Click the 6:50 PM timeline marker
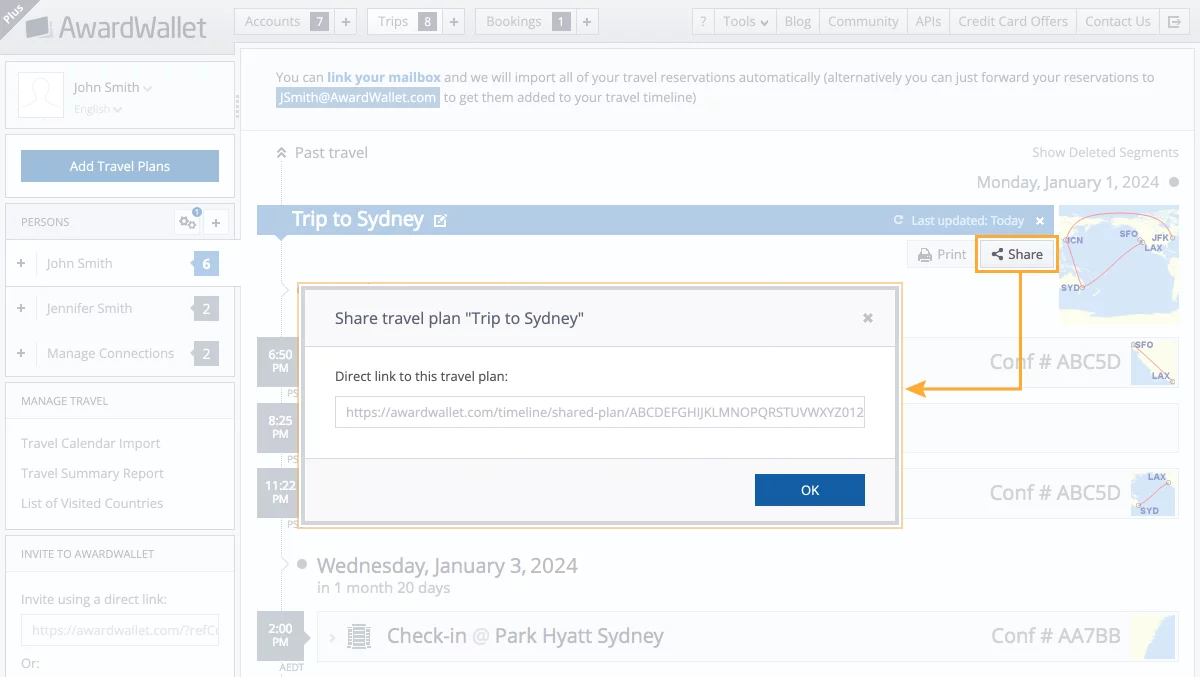Screen dimensions: 1200x677 click(x=280, y=362)
